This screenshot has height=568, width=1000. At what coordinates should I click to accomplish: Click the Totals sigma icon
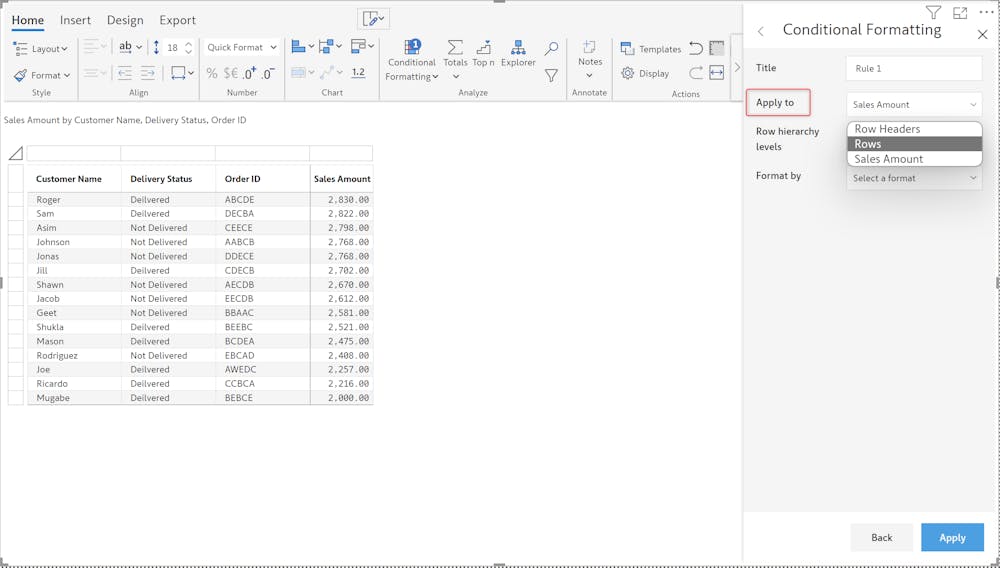(x=455, y=48)
